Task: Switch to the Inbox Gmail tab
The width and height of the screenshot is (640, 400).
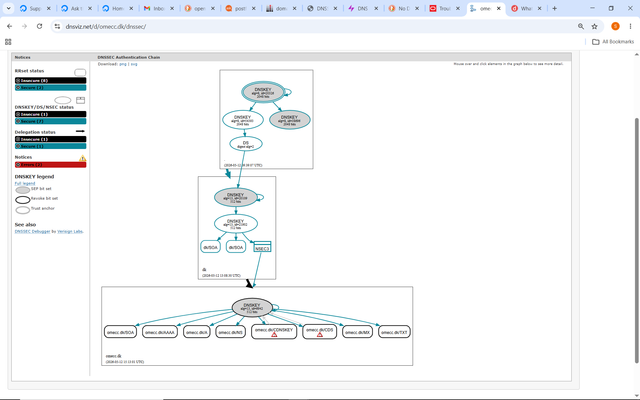Action: click(x=158, y=9)
